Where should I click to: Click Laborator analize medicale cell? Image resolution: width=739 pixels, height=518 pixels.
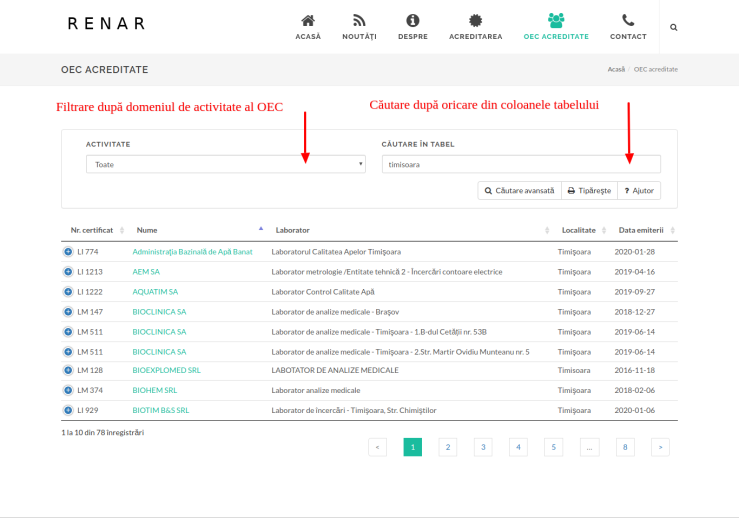(316, 390)
